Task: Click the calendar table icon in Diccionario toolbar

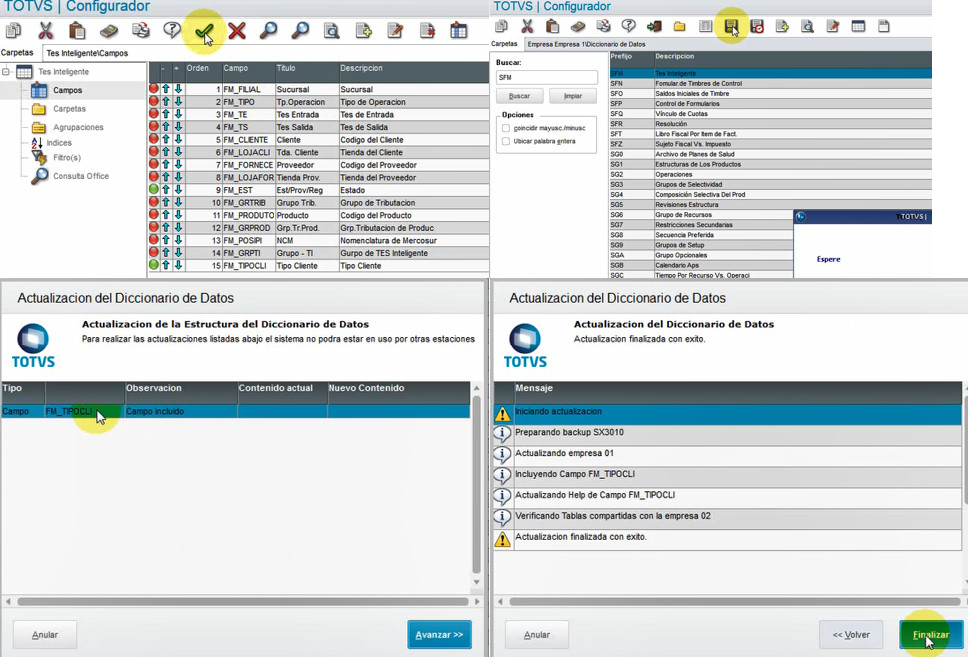Action: (x=858, y=27)
